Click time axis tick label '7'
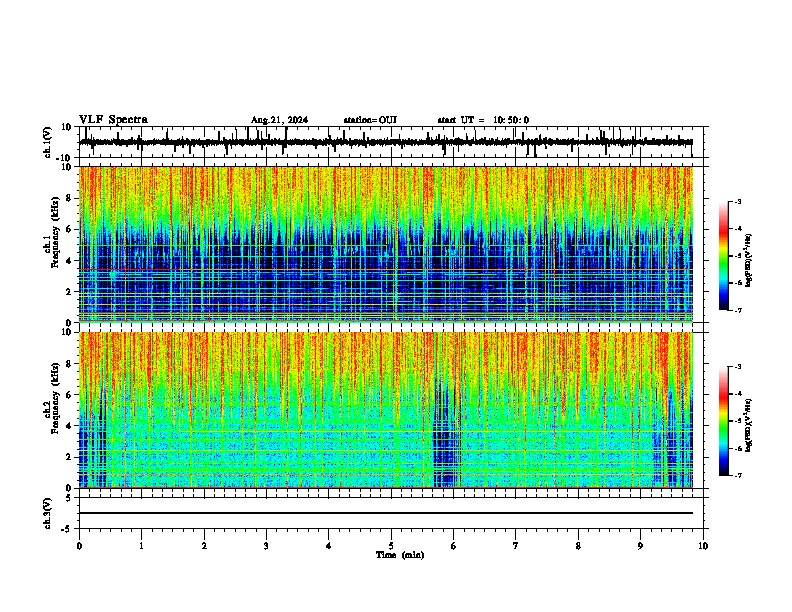 point(516,546)
